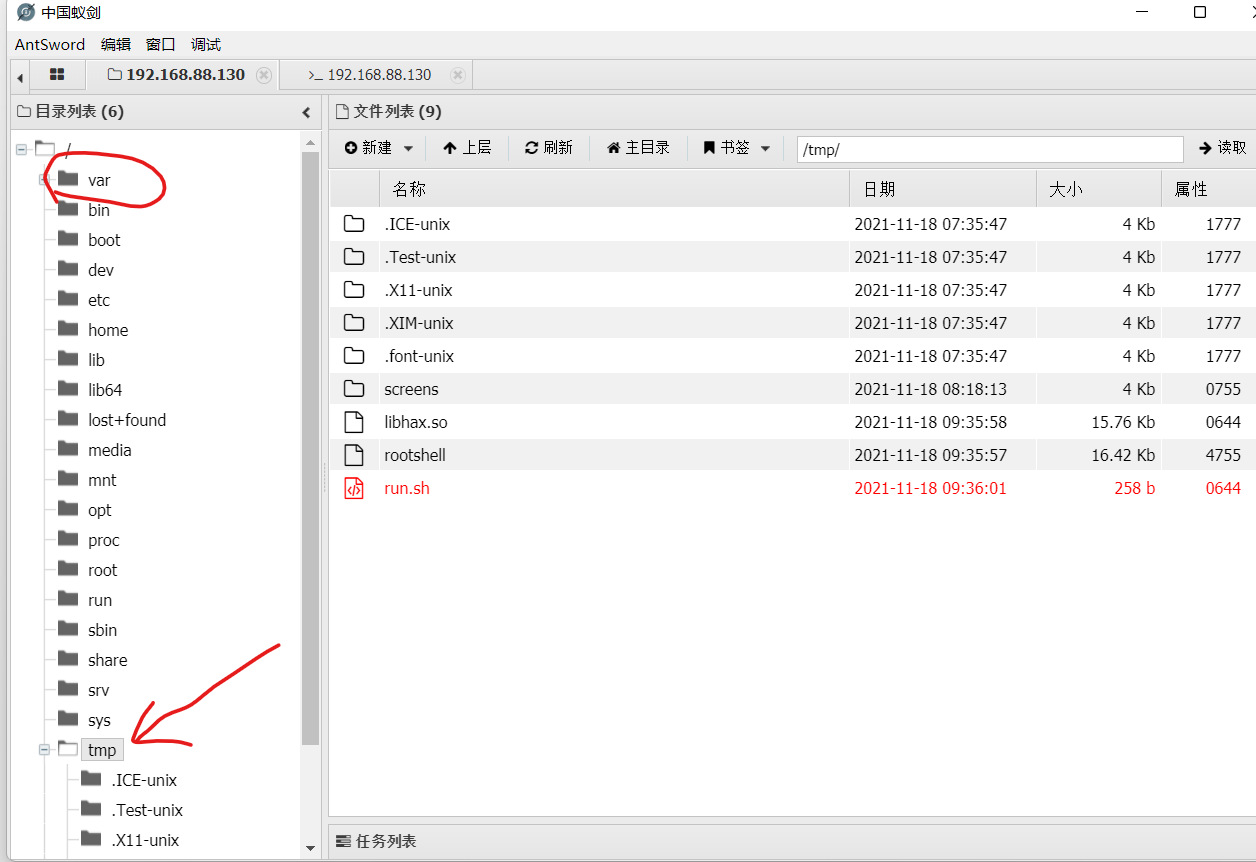Select the screens folder icon
1256x862 pixels.
354,389
